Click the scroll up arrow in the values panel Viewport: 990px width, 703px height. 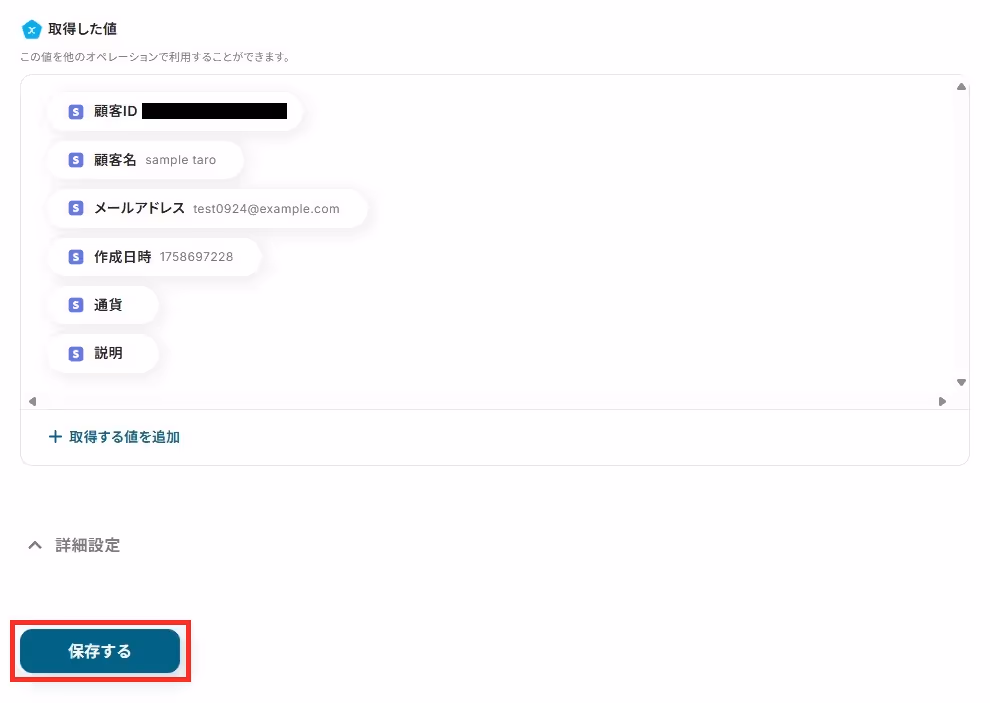click(961, 87)
